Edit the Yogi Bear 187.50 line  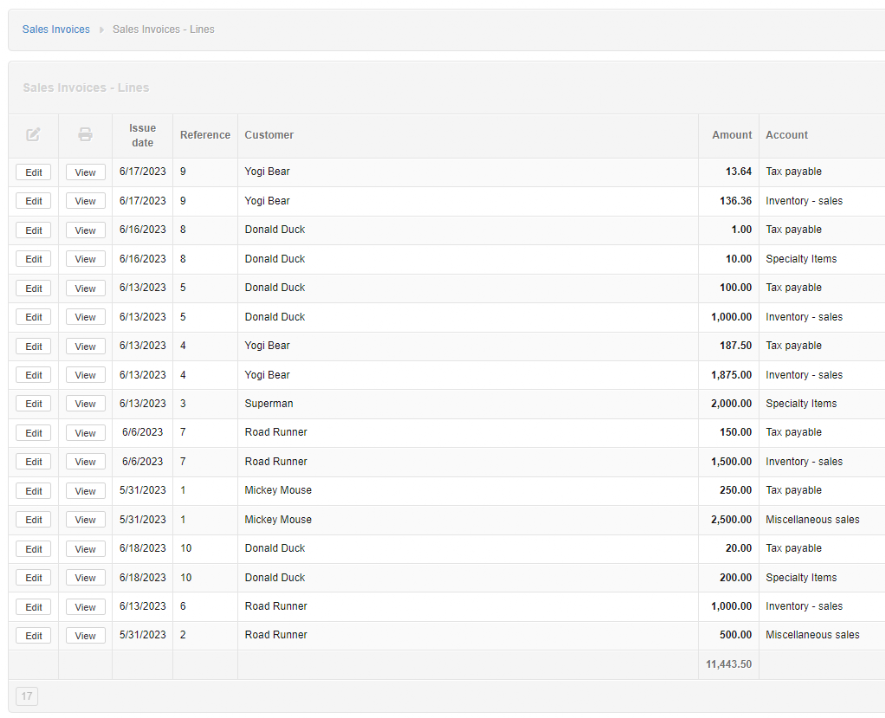[x=33, y=347]
